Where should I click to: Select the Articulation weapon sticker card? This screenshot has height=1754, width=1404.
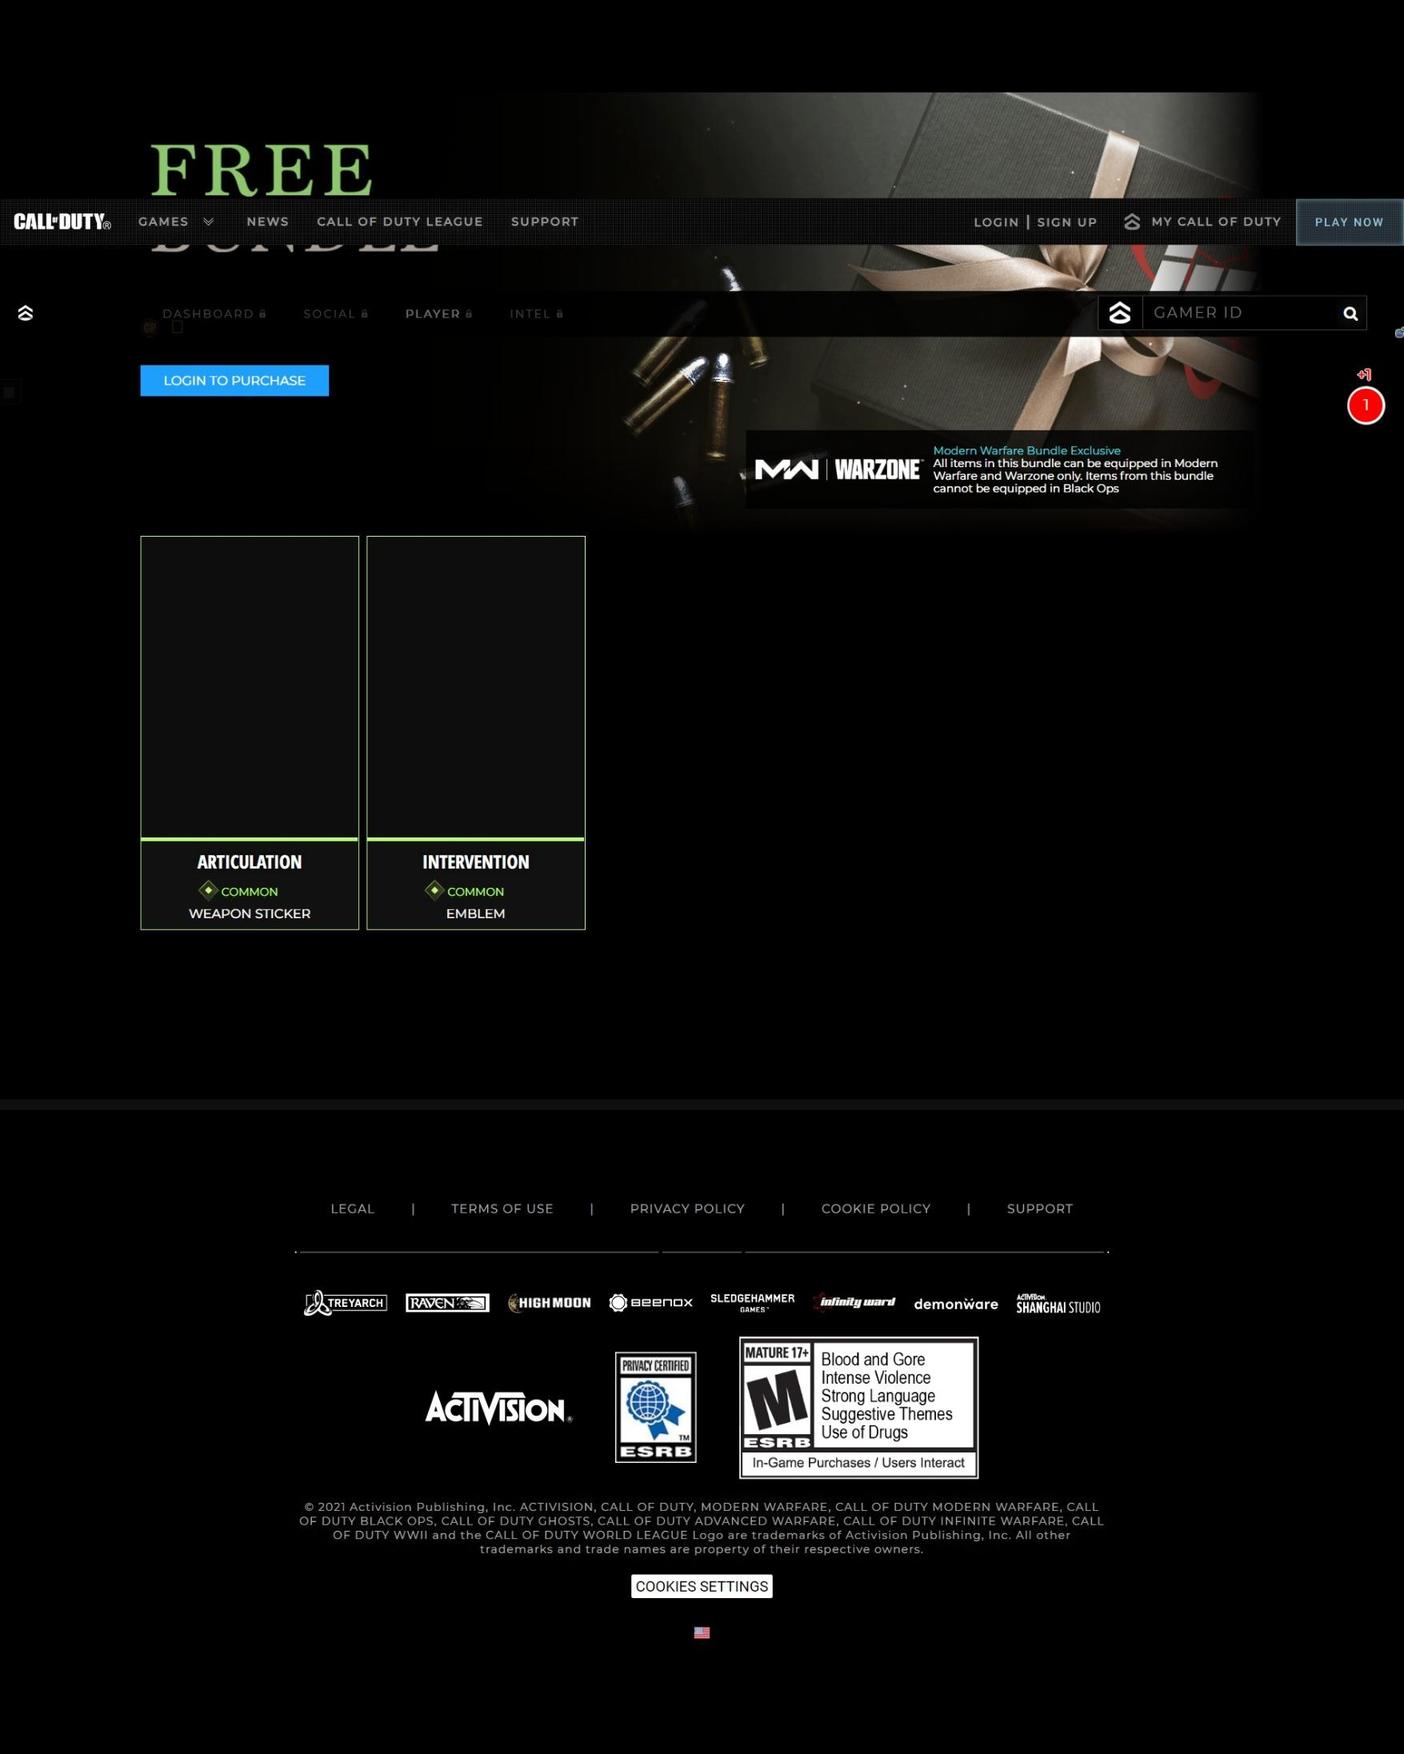[x=249, y=732]
